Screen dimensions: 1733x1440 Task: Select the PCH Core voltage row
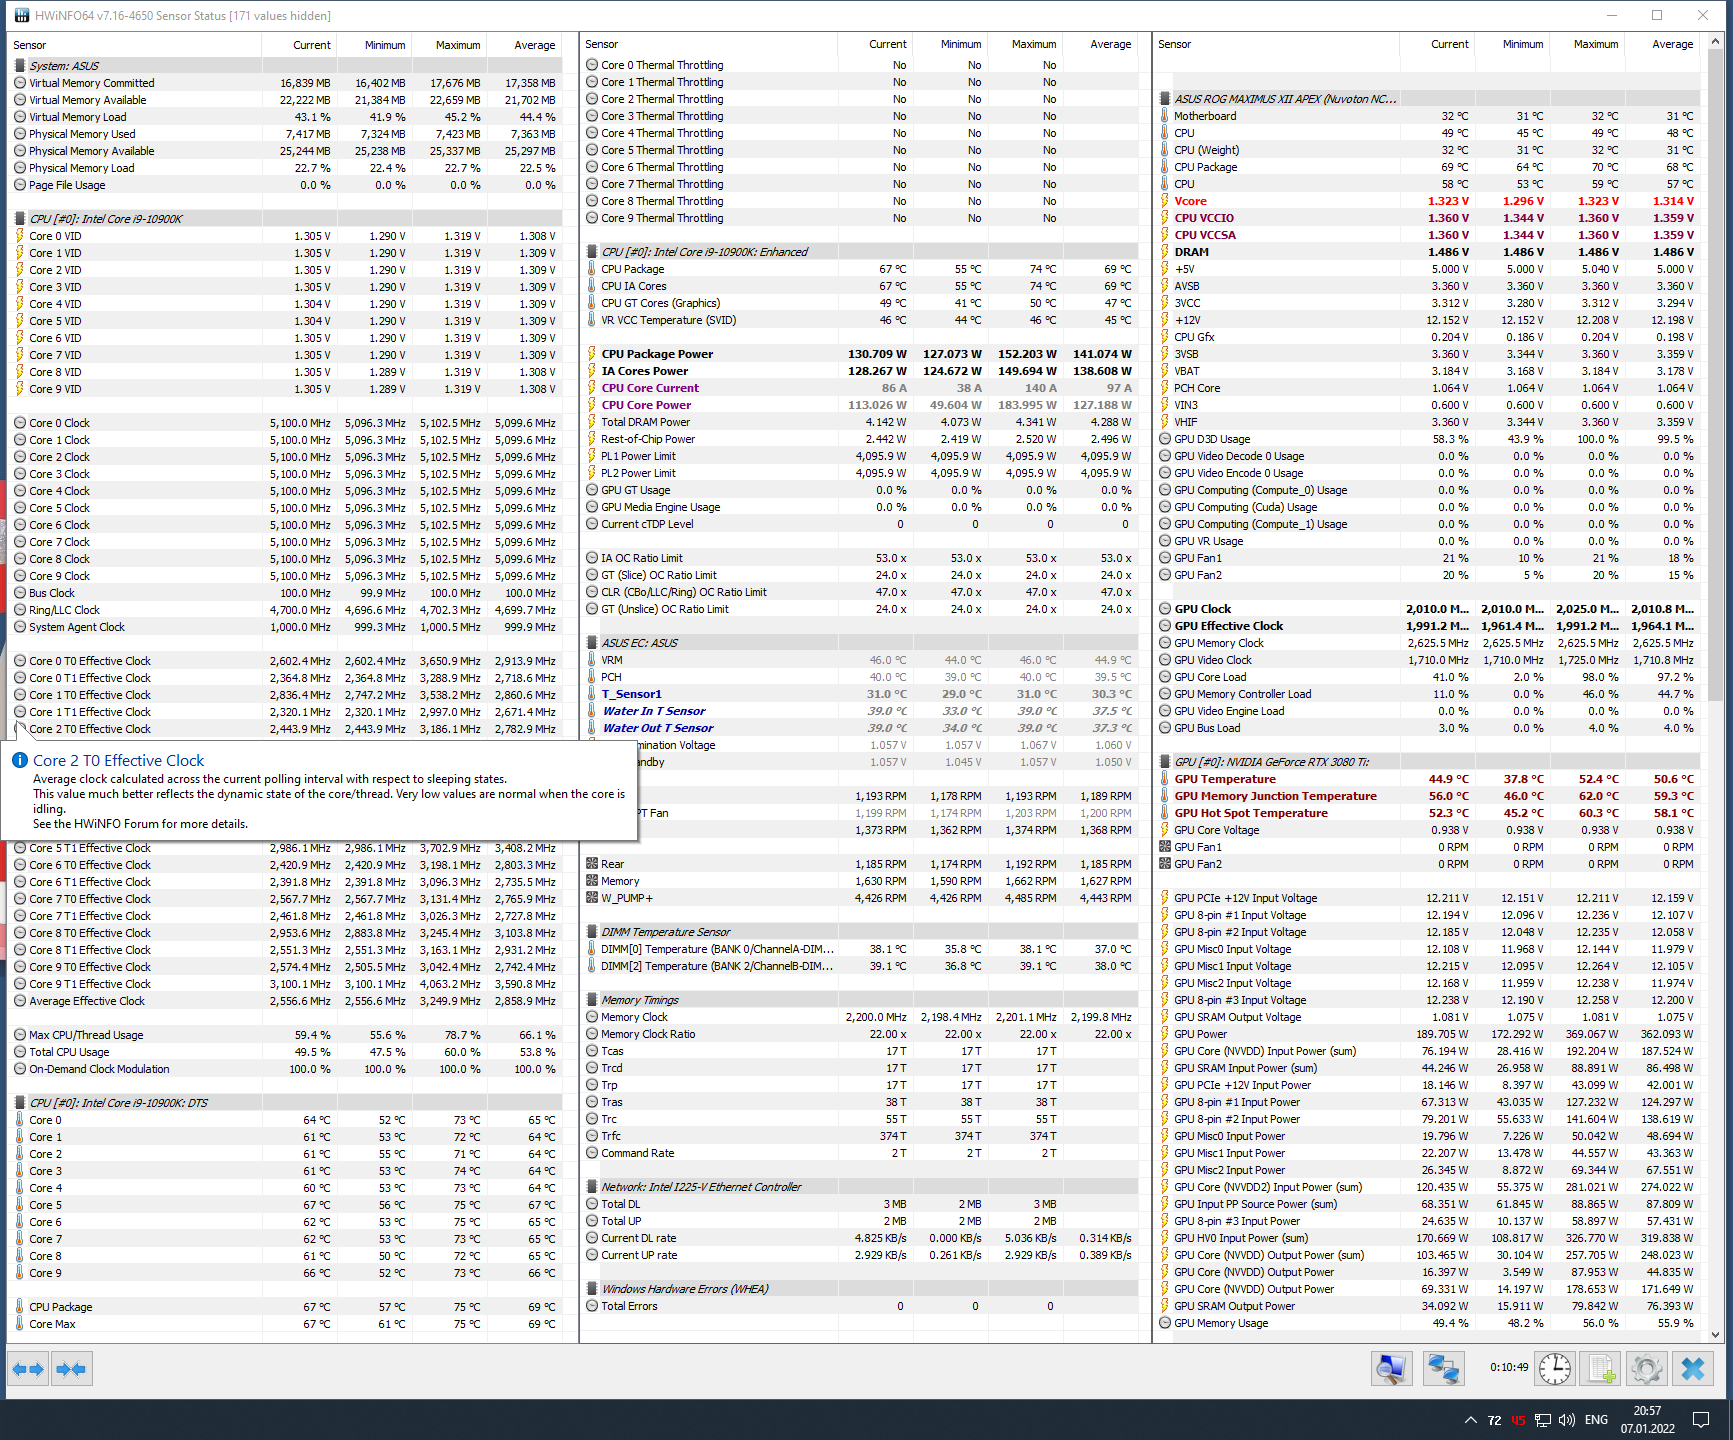tap(1430, 388)
